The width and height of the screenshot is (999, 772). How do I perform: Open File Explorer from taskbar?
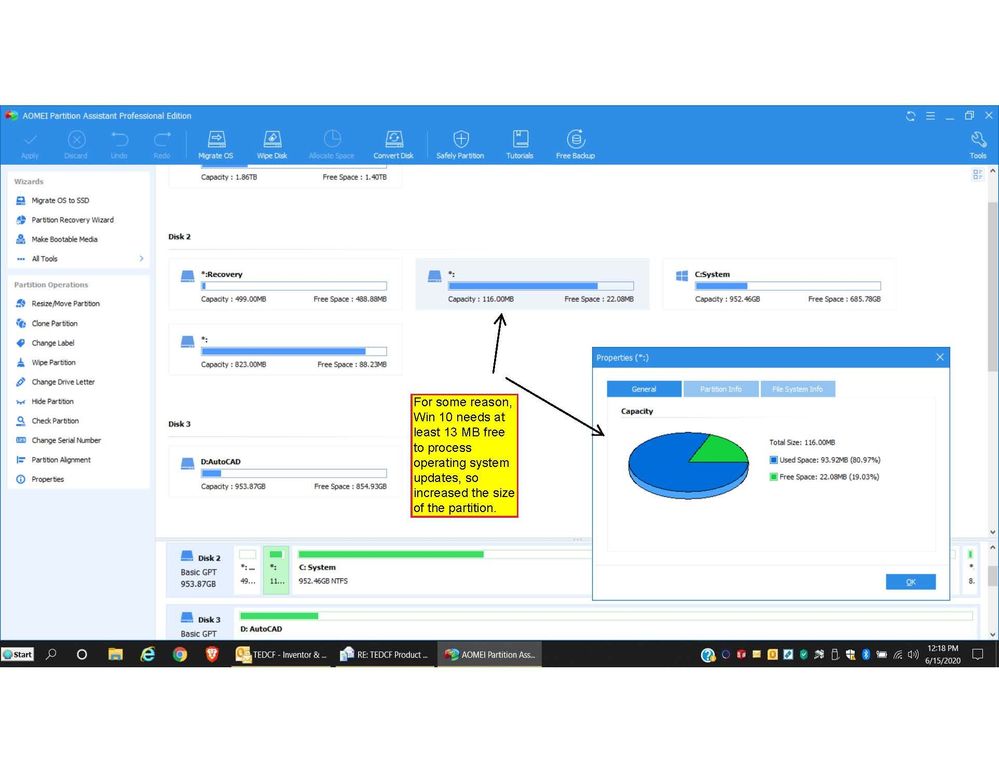[x=115, y=654]
